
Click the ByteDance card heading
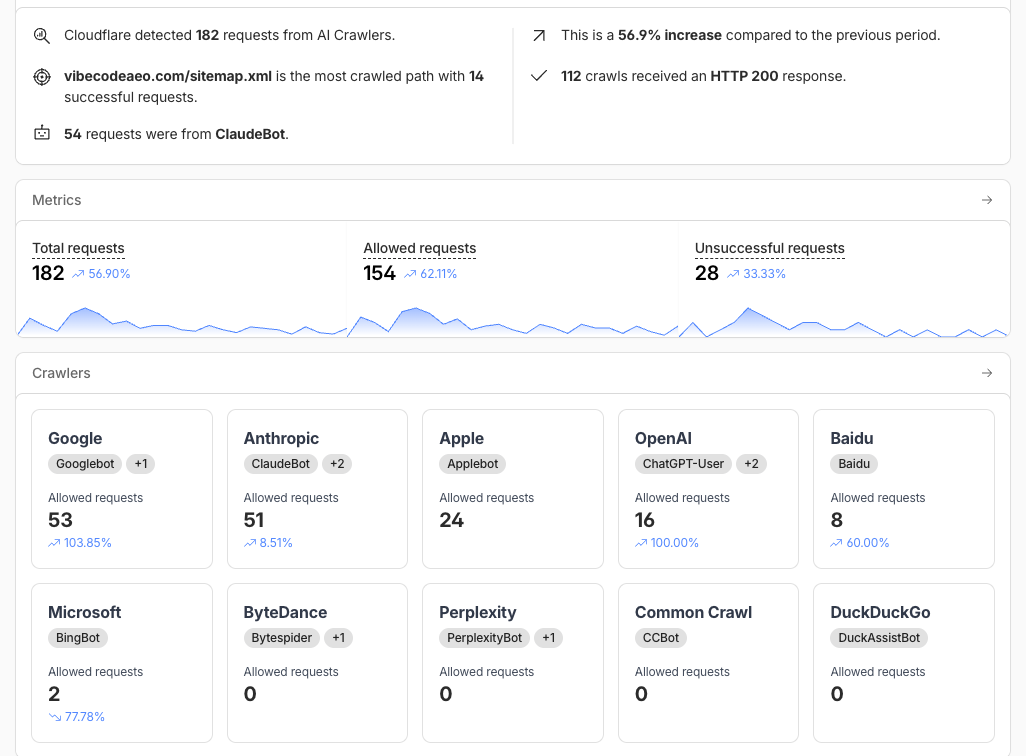coord(285,613)
